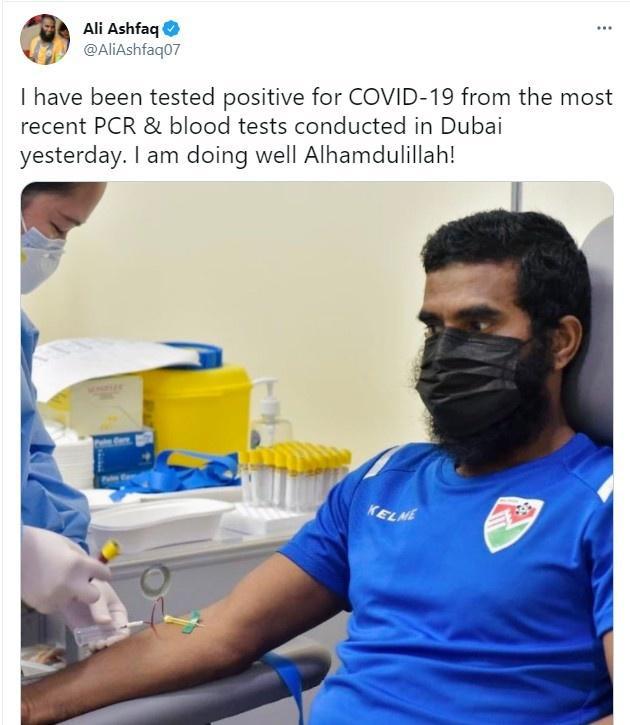Click the hand sanitizer pump bottle
The width and height of the screenshot is (630, 725).
coord(271,413)
